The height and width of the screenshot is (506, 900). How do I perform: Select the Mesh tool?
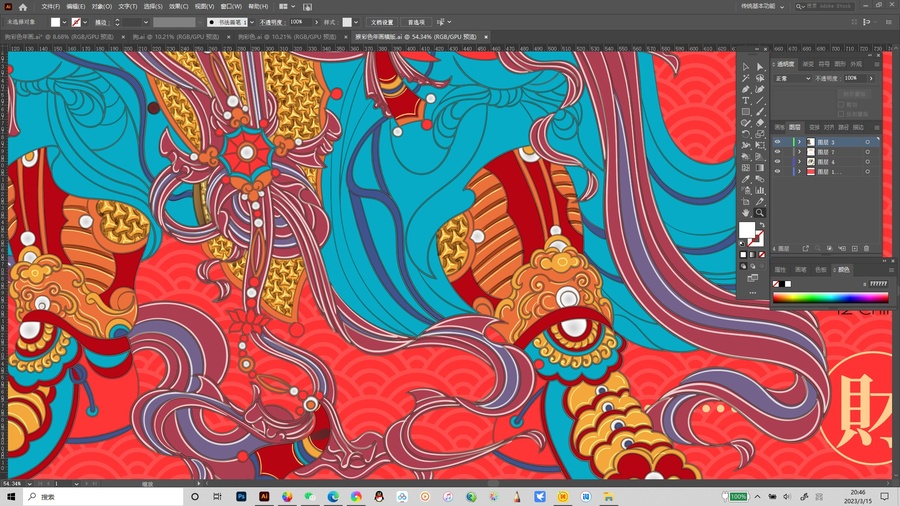[x=746, y=168]
